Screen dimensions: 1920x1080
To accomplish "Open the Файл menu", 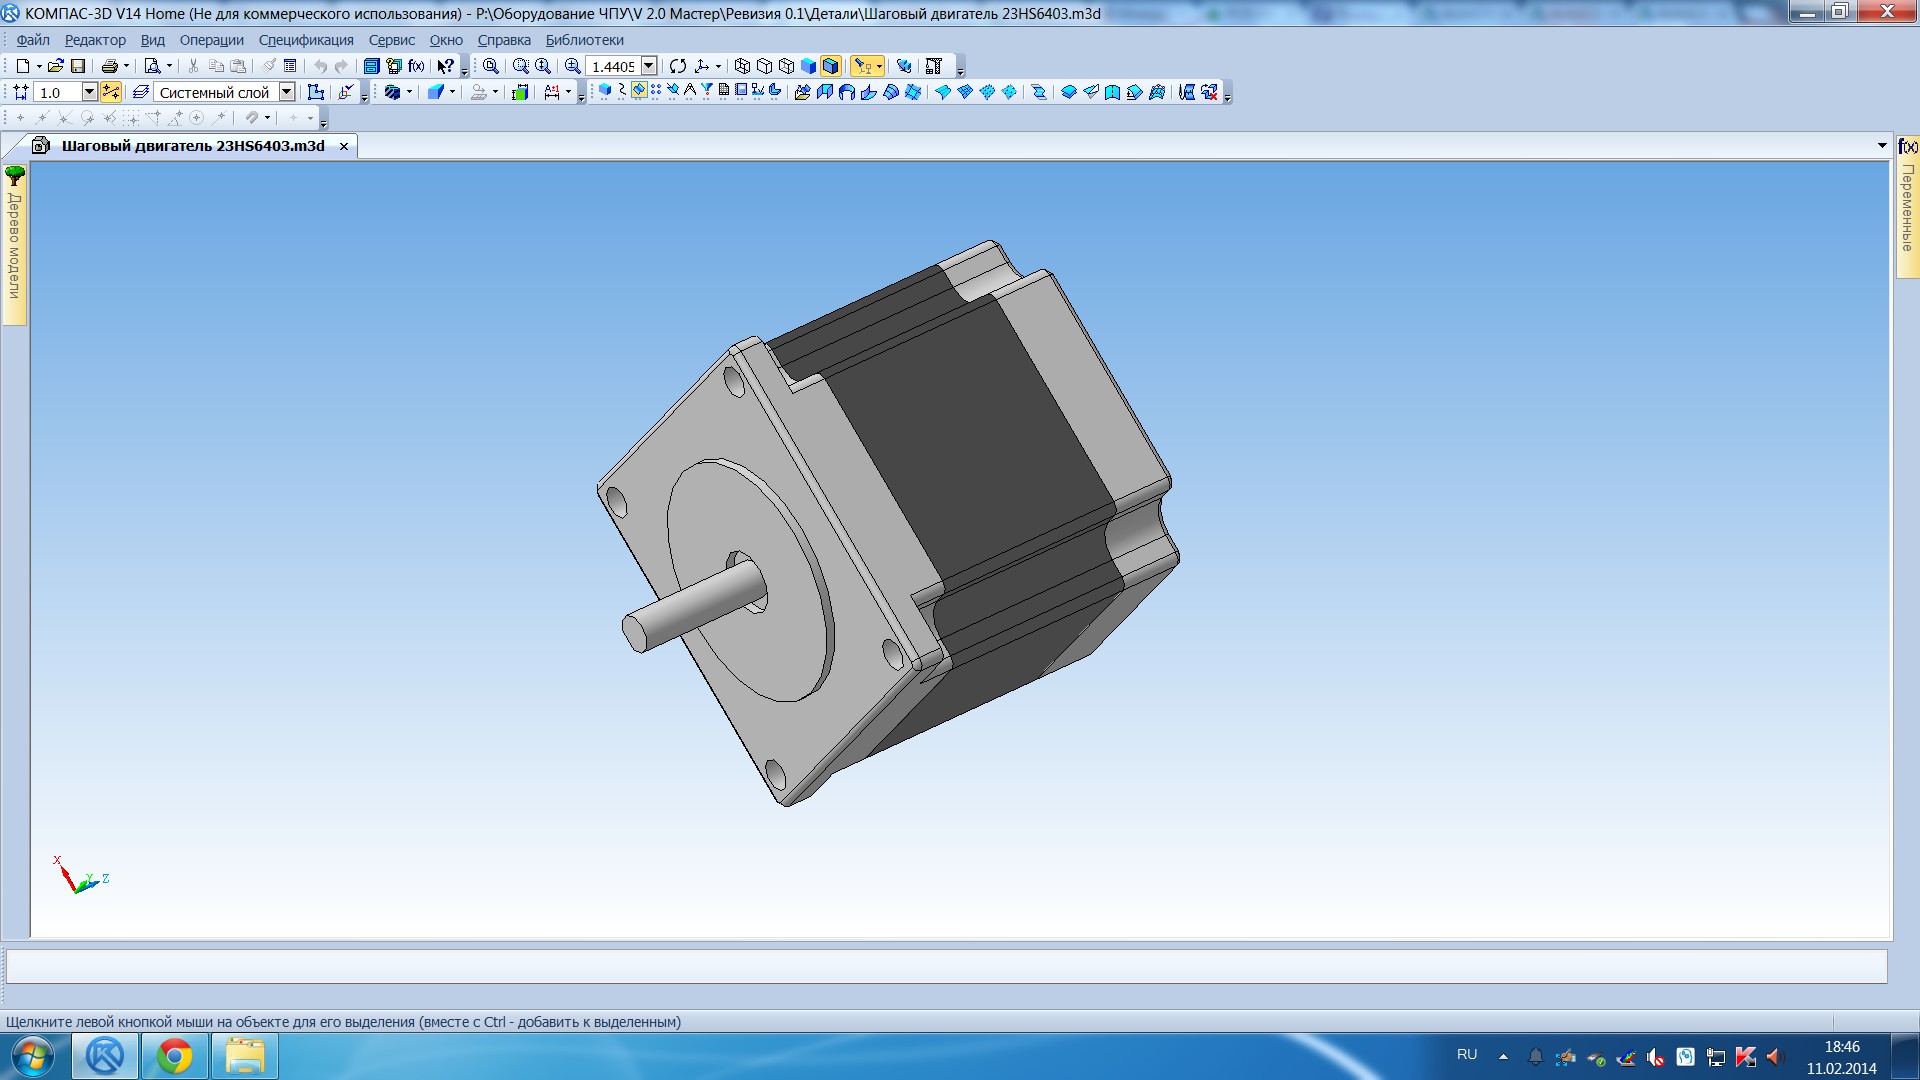I will (x=33, y=40).
